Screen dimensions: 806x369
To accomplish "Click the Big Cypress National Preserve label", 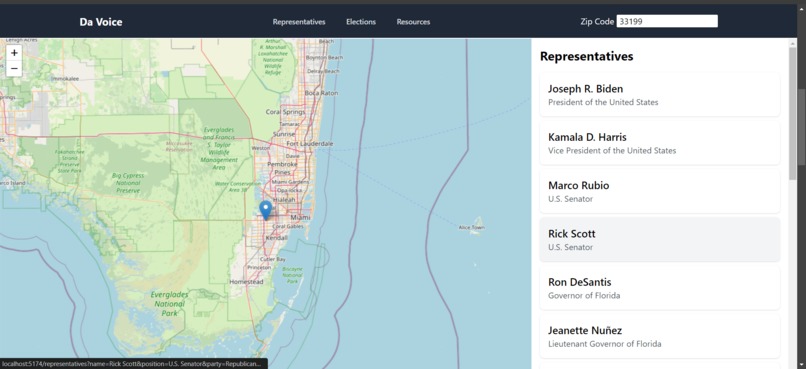I will 128,183.
